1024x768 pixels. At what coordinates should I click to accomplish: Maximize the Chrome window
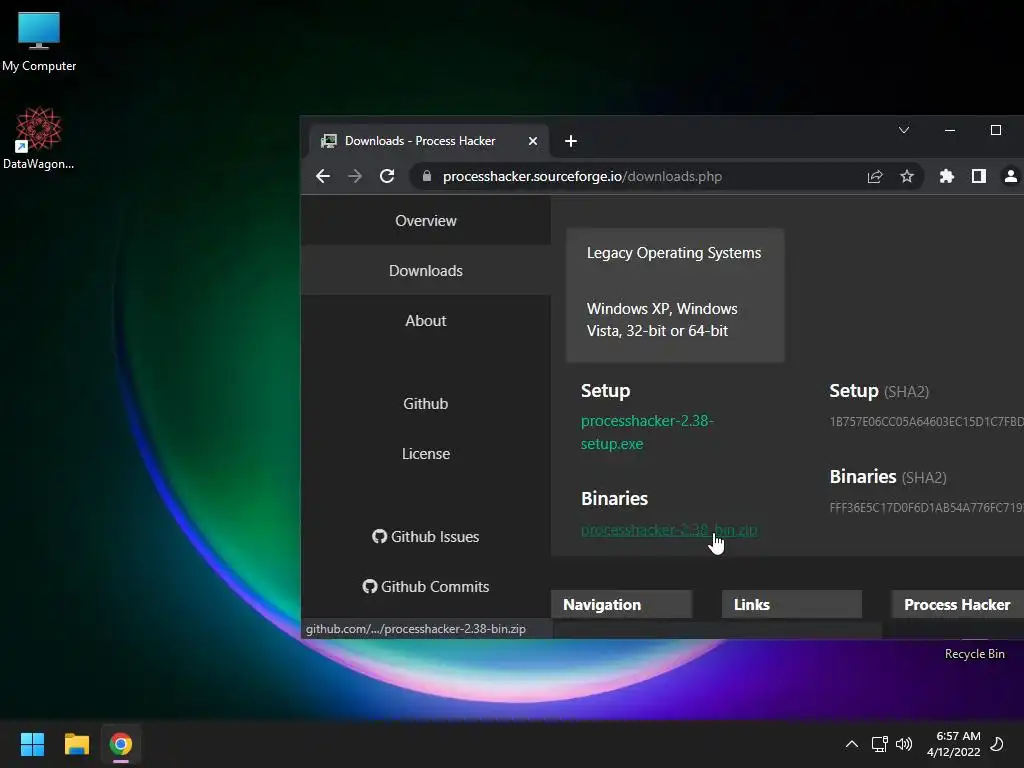(996, 131)
